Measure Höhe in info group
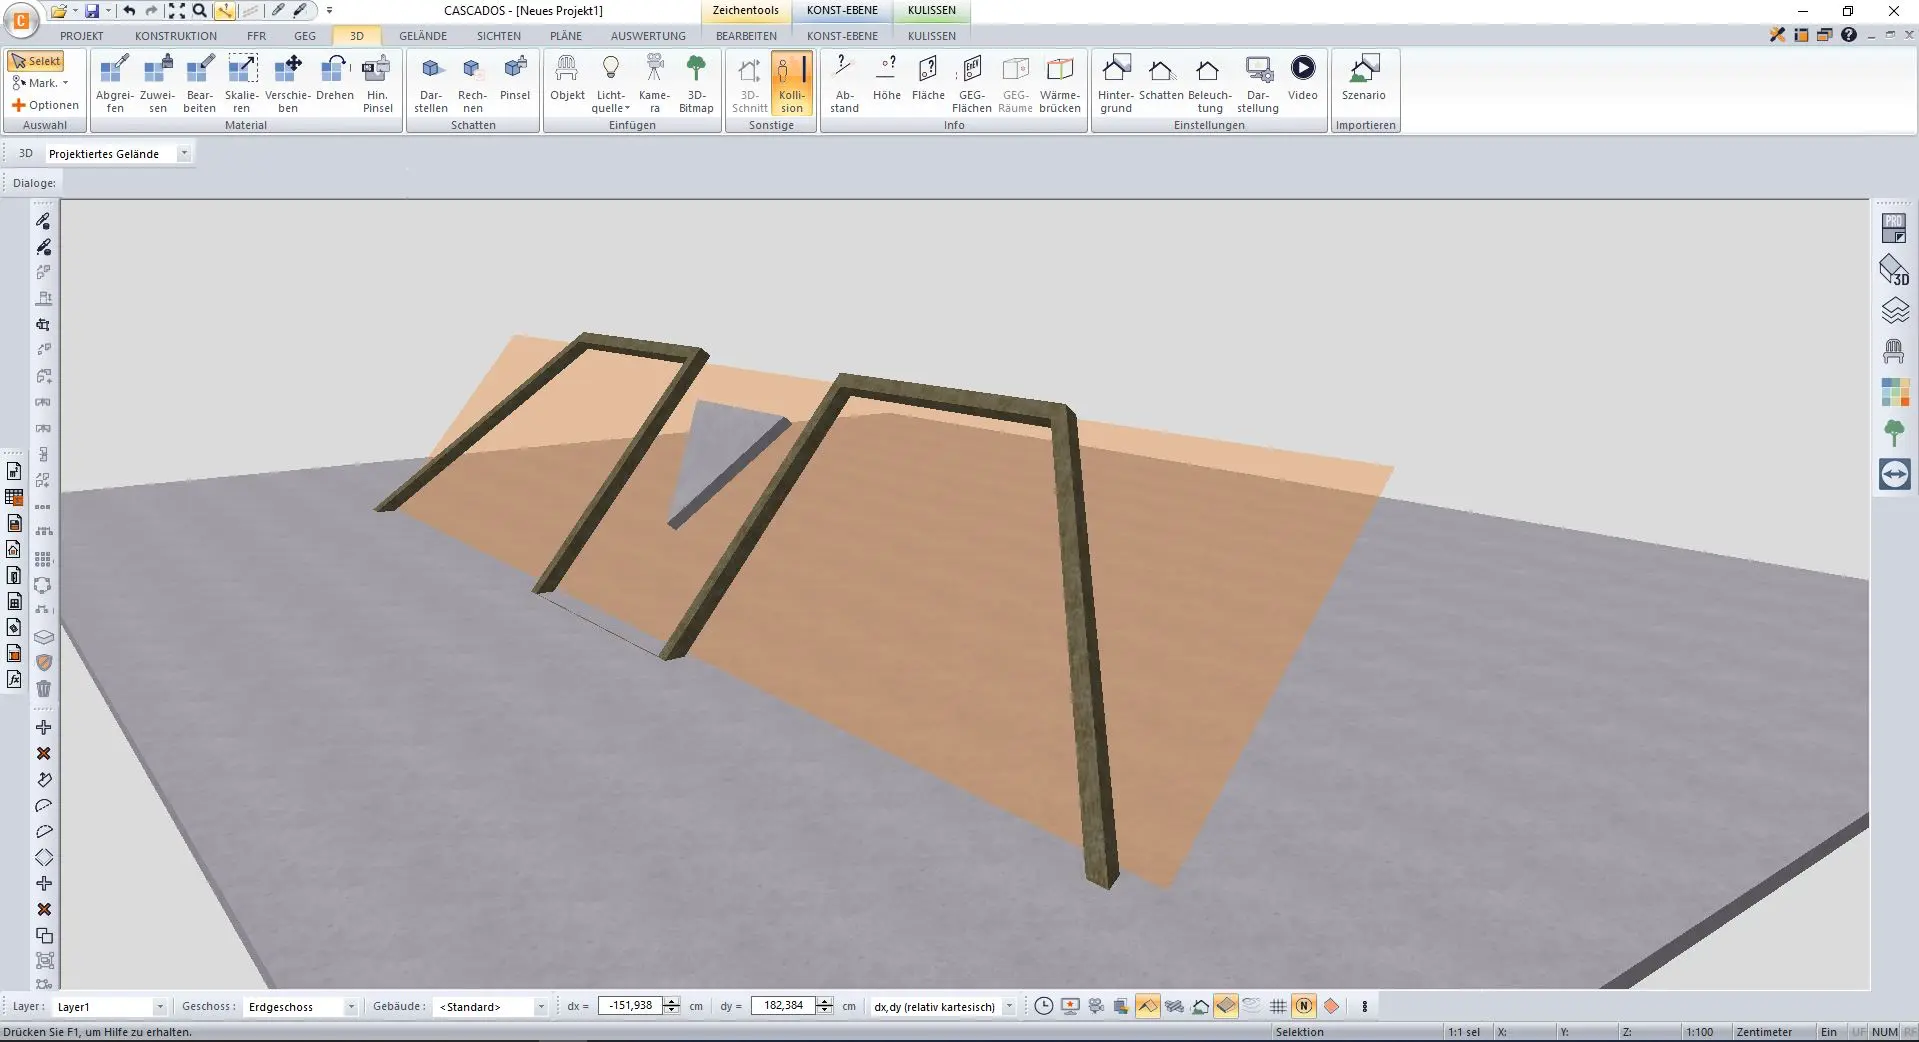The height and width of the screenshot is (1042, 1919). click(x=887, y=78)
